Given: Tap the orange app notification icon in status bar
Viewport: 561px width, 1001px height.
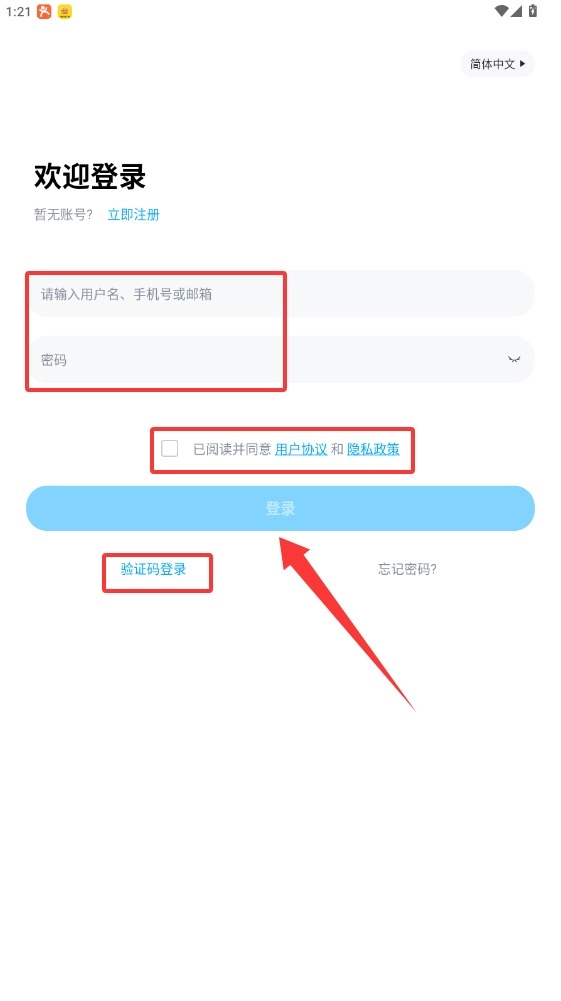Looking at the screenshot, I should [43, 11].
